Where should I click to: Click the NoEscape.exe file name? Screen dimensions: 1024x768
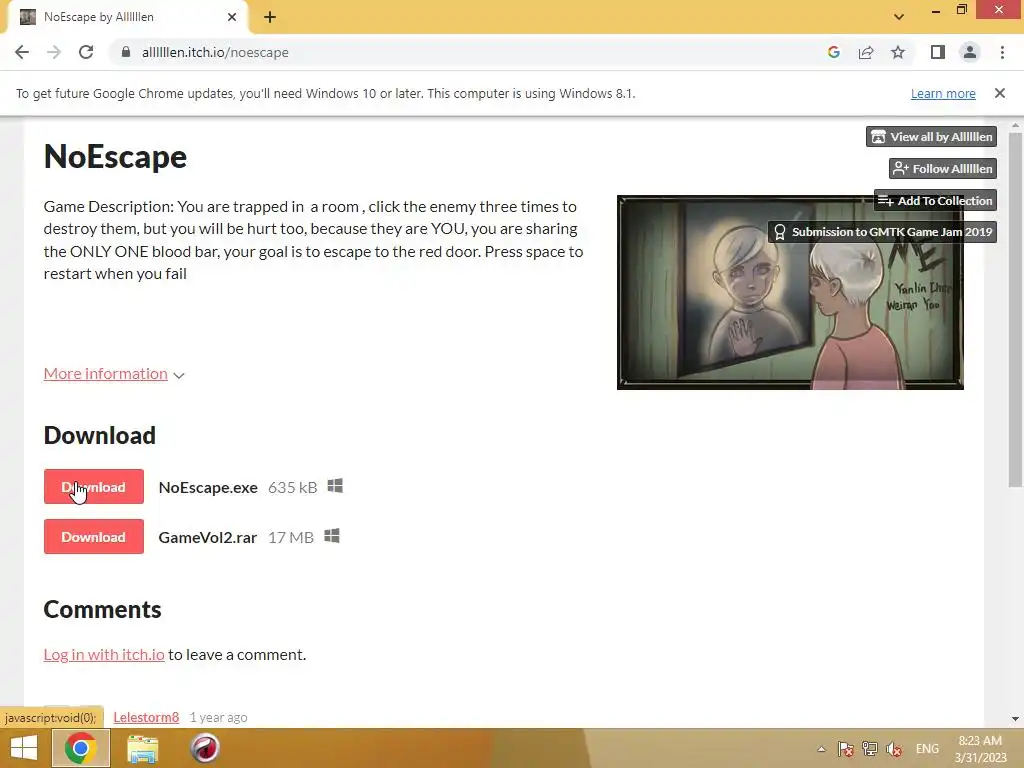click(x=208, y=487)
